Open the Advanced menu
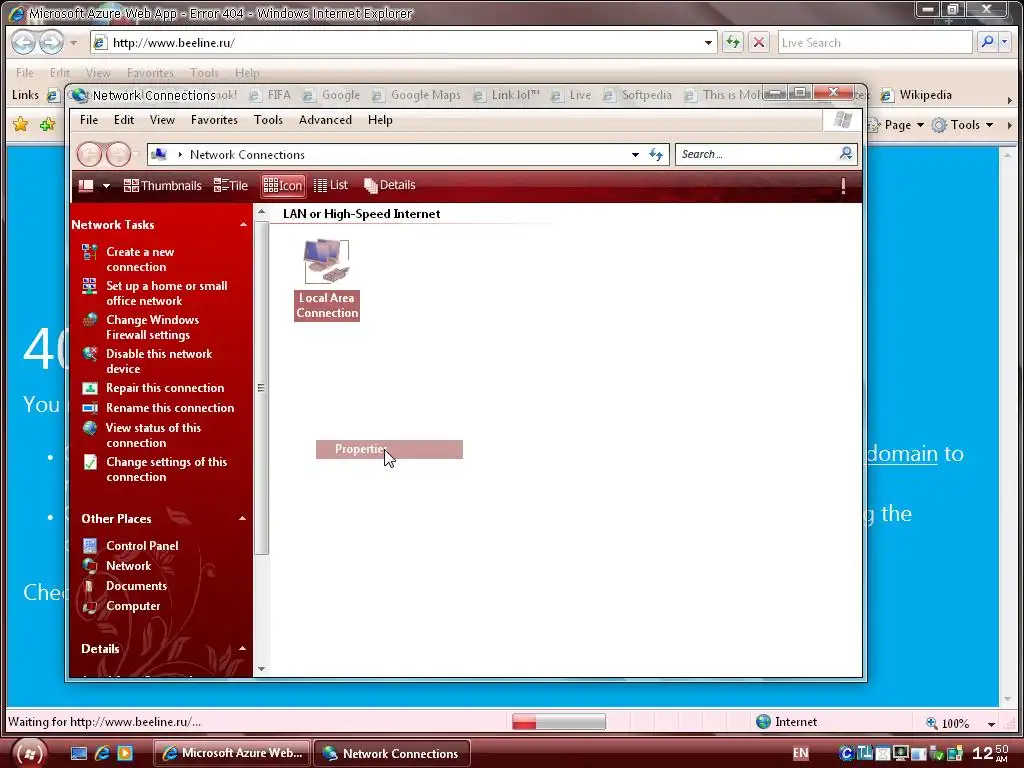The height and width of the screenshot is (768, 1024). 325,120
